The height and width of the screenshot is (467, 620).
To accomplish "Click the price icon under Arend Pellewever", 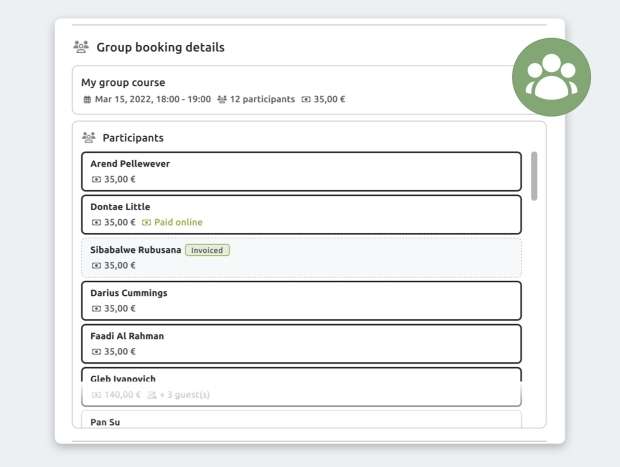I will pos(96,179).
